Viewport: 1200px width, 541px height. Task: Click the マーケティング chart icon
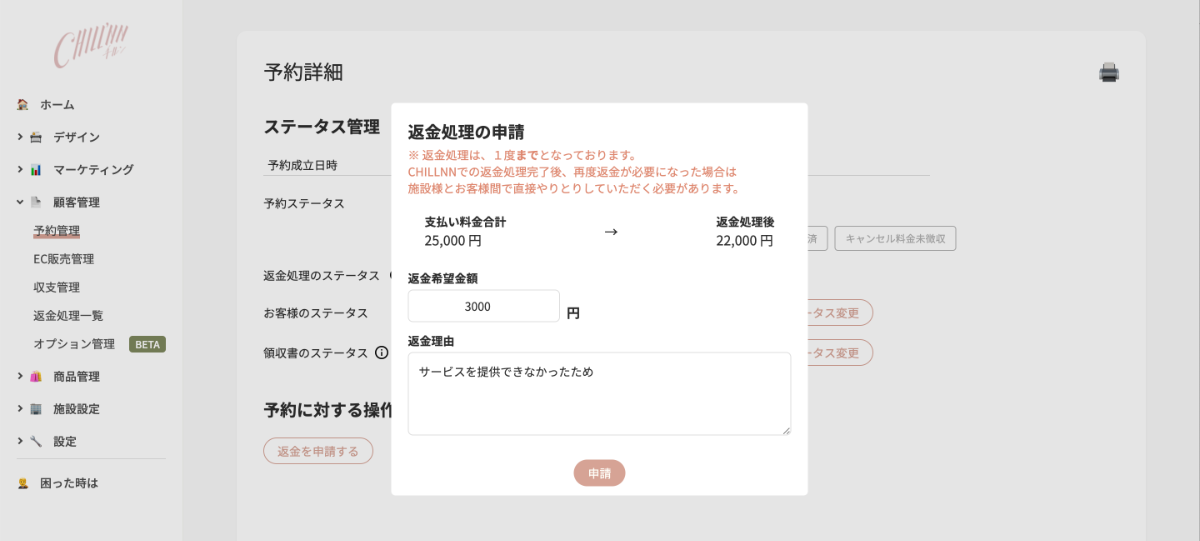tap(36, 170)
